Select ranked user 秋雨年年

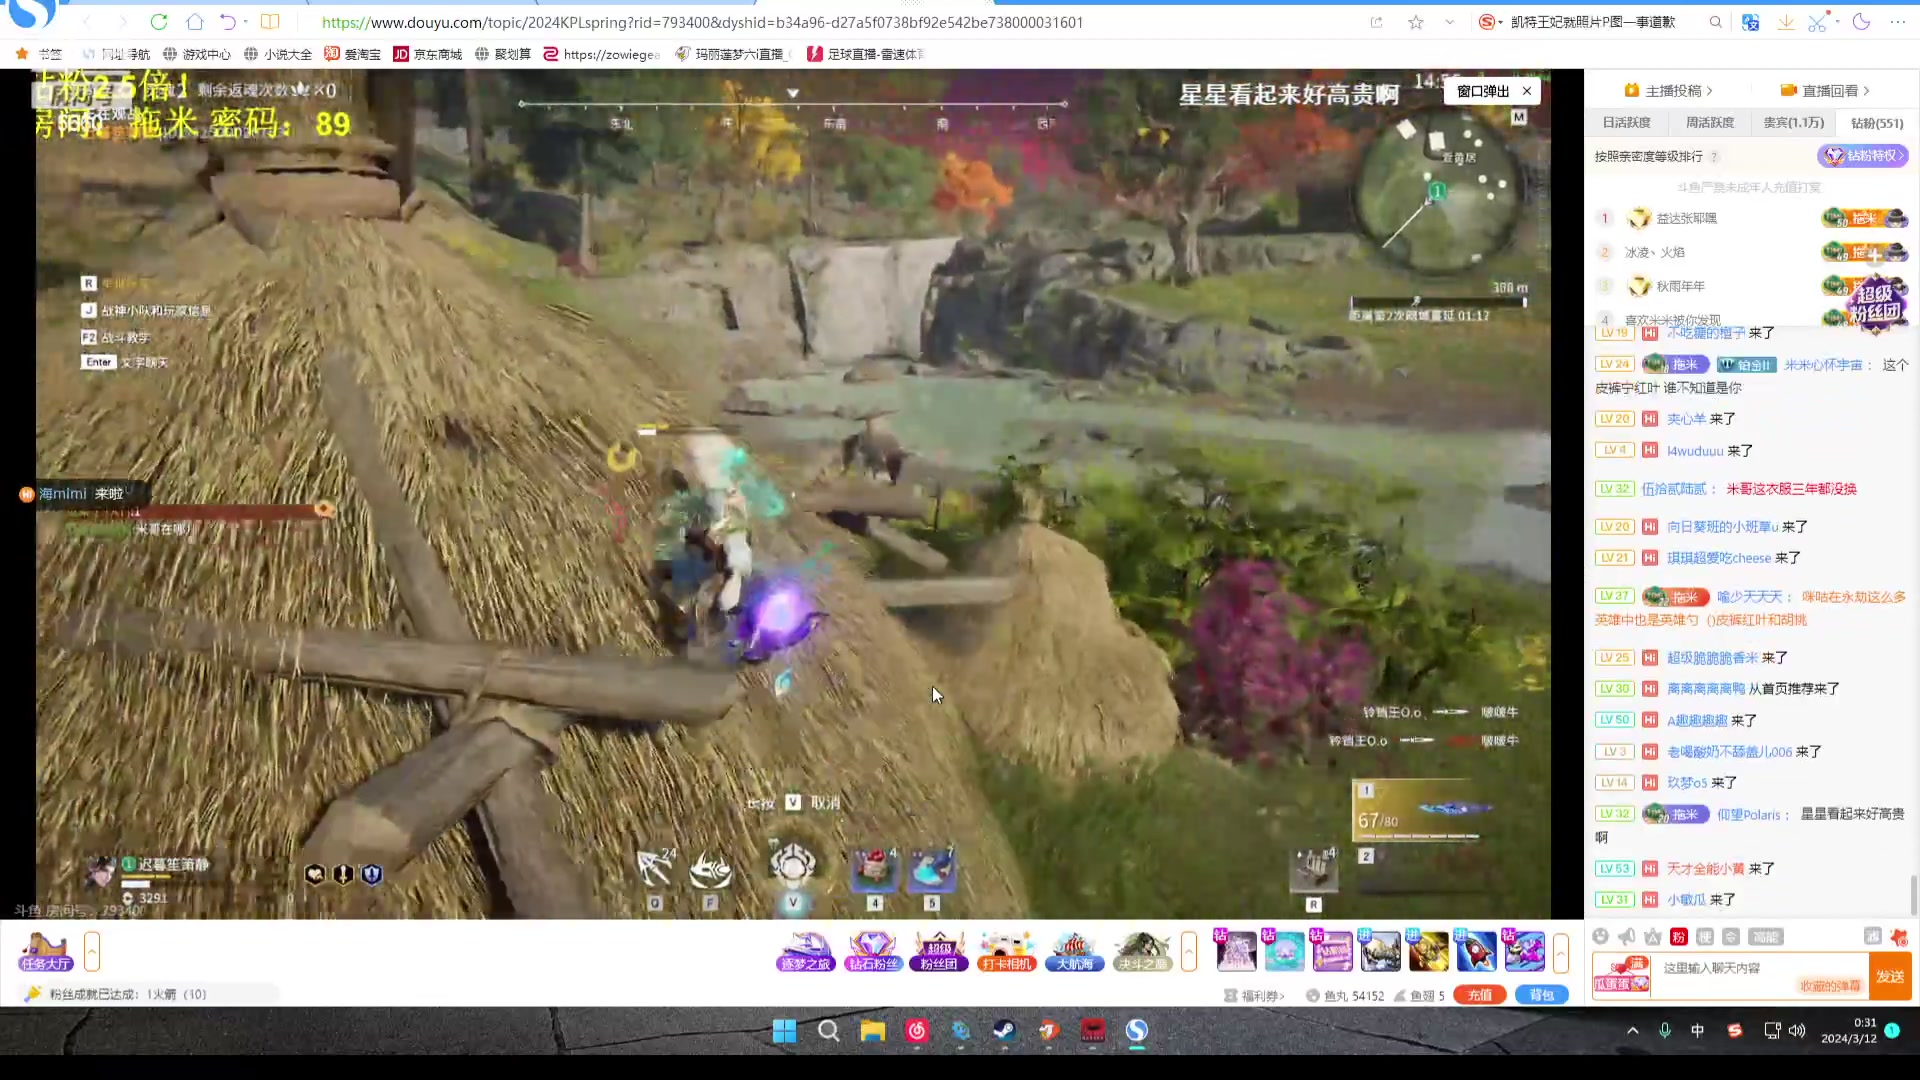coord(1680,286)
